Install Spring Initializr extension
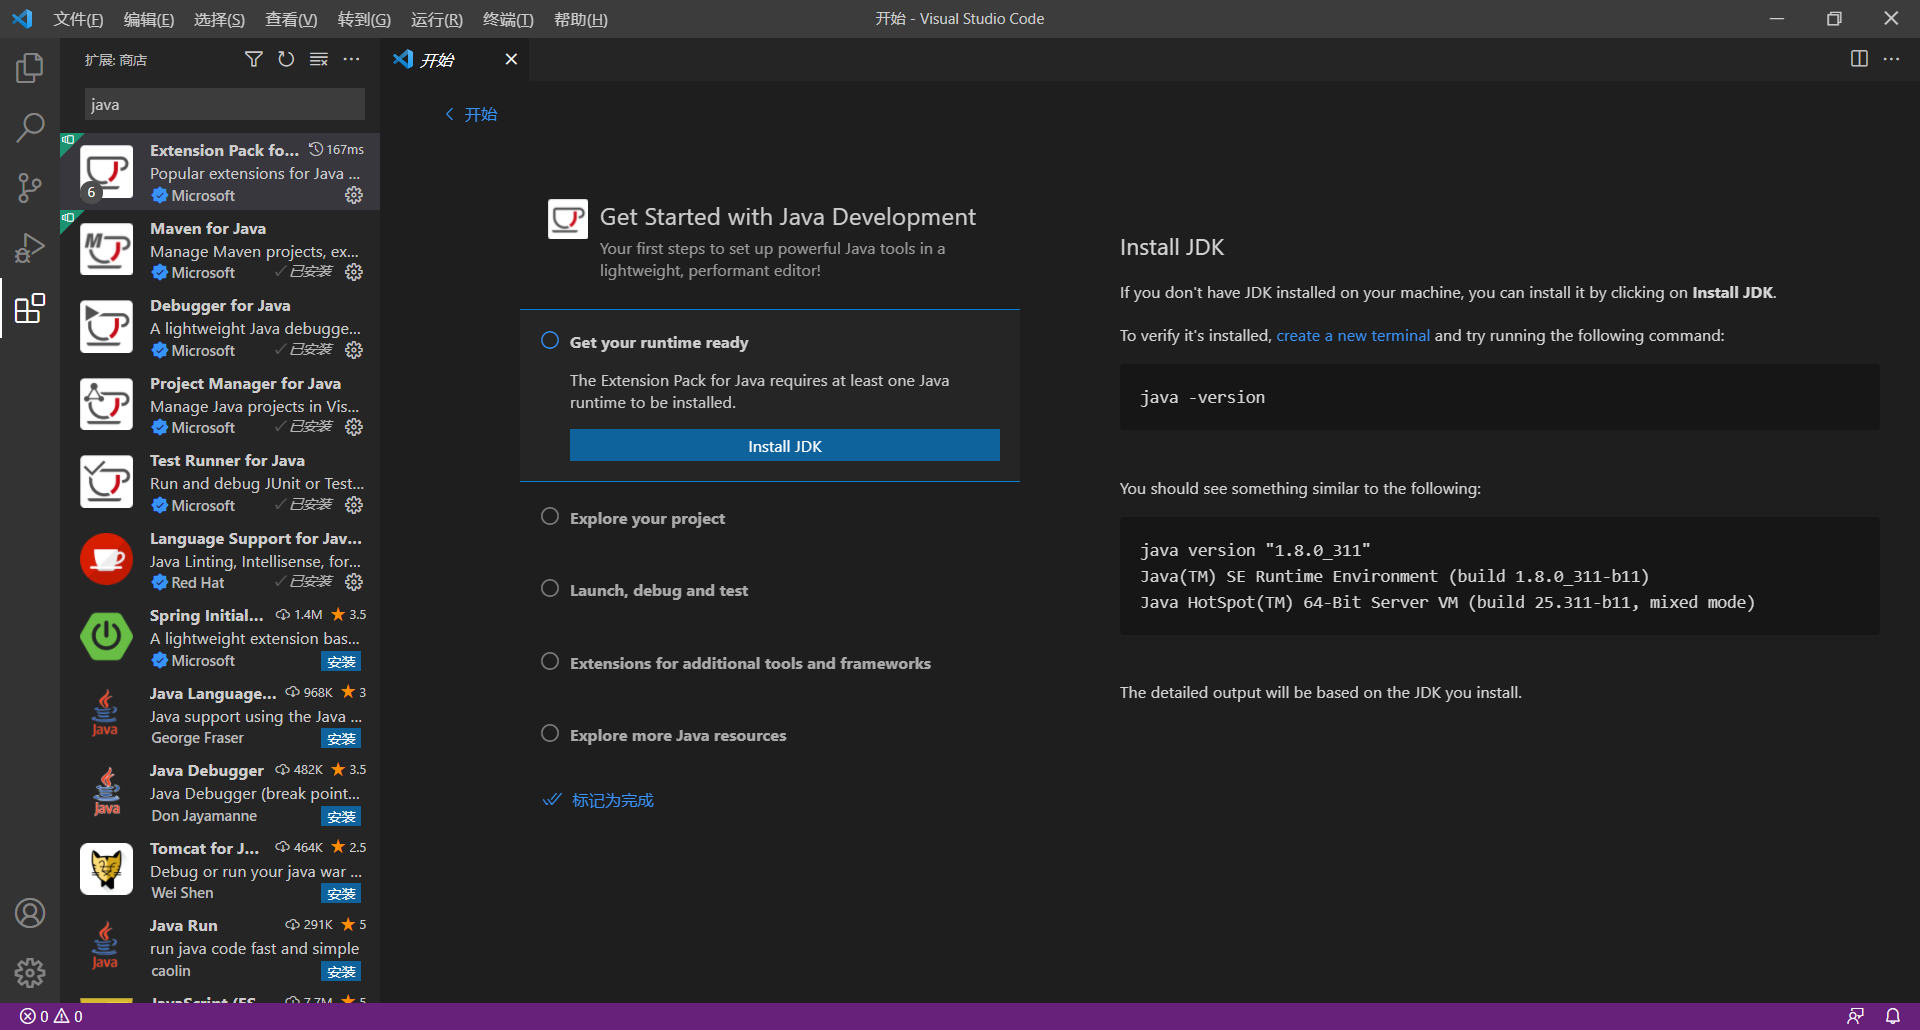The width and height of the screenshot is (1920, 1030). [x=341, y=661]
